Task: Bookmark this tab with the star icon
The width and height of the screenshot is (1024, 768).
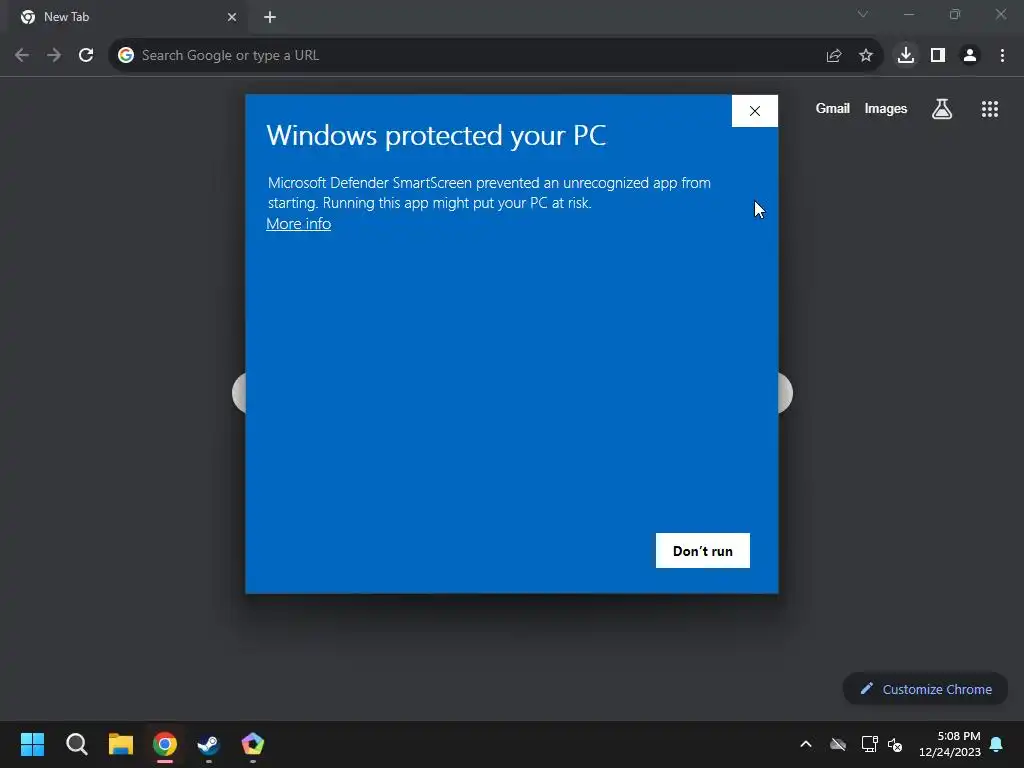Action: [x=866, y=56]
